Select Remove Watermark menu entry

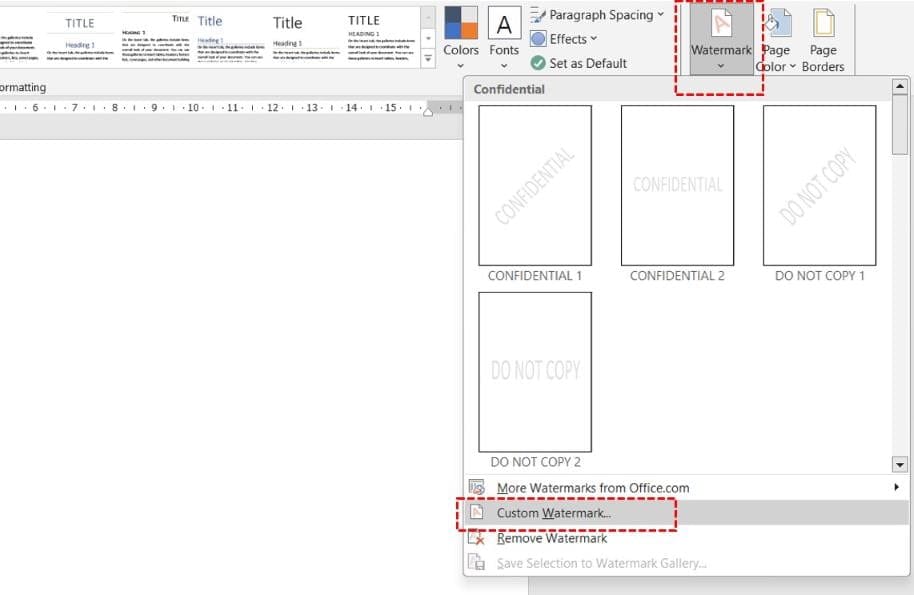coord(552,538)
